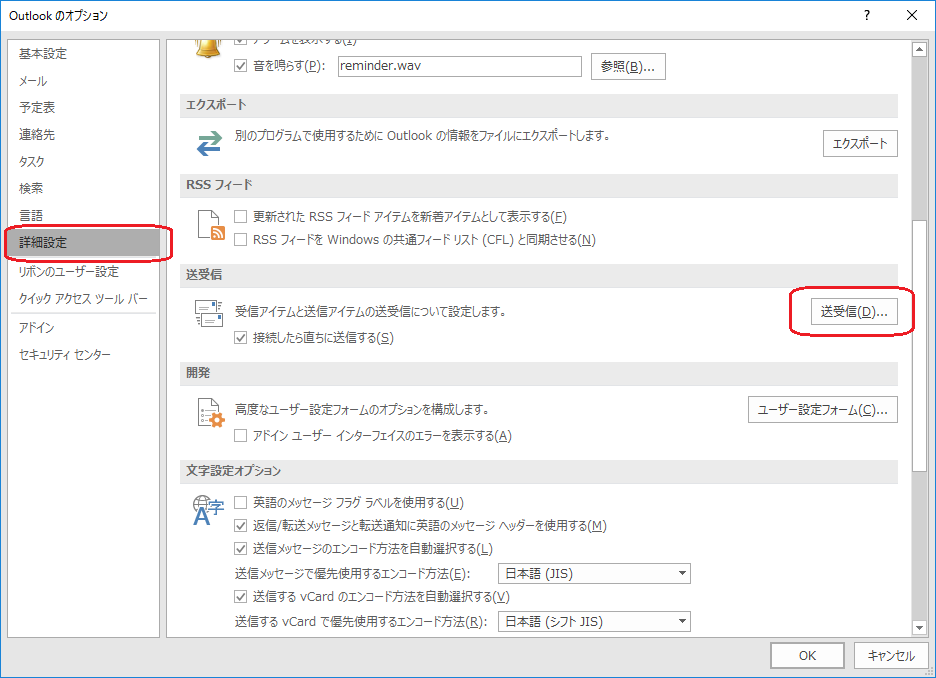936x678 pixels.
Task: Click in the reminder.wav sound file field
Action: pyautogui.click(x=458, y=67)
